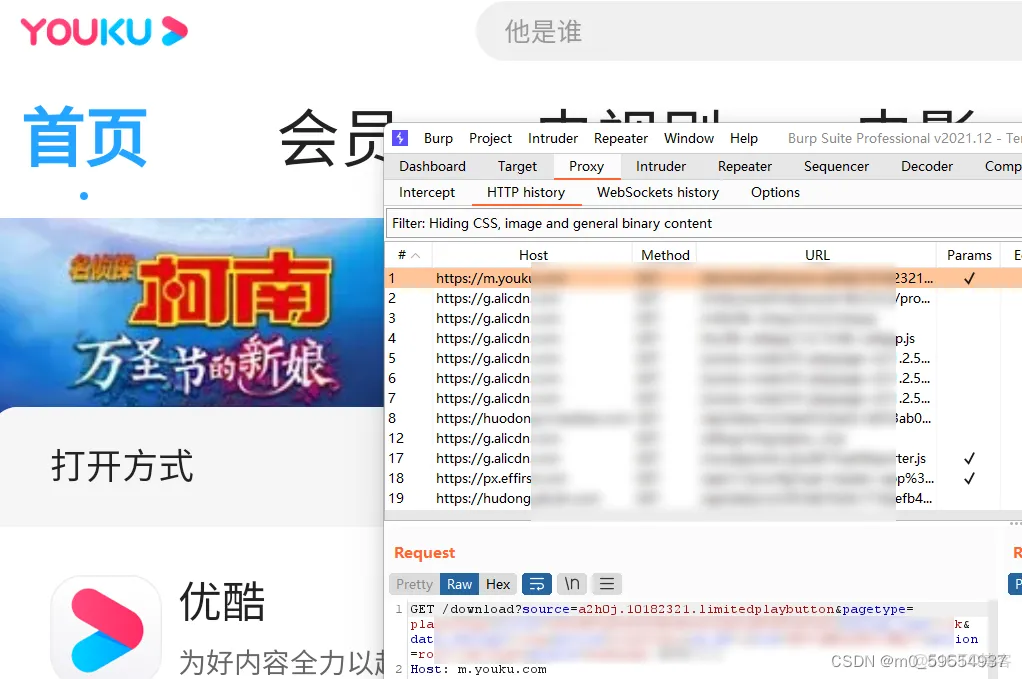Switch to the Repeater tool tab
The width and height of the screenshot is (1022, 679).
tap(744, 166)
